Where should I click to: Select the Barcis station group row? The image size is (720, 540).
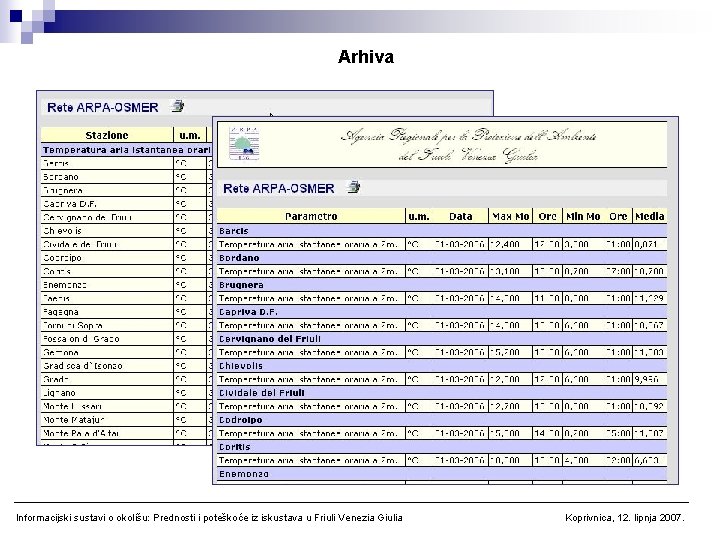pyautogui.click(x=442, y=231)
